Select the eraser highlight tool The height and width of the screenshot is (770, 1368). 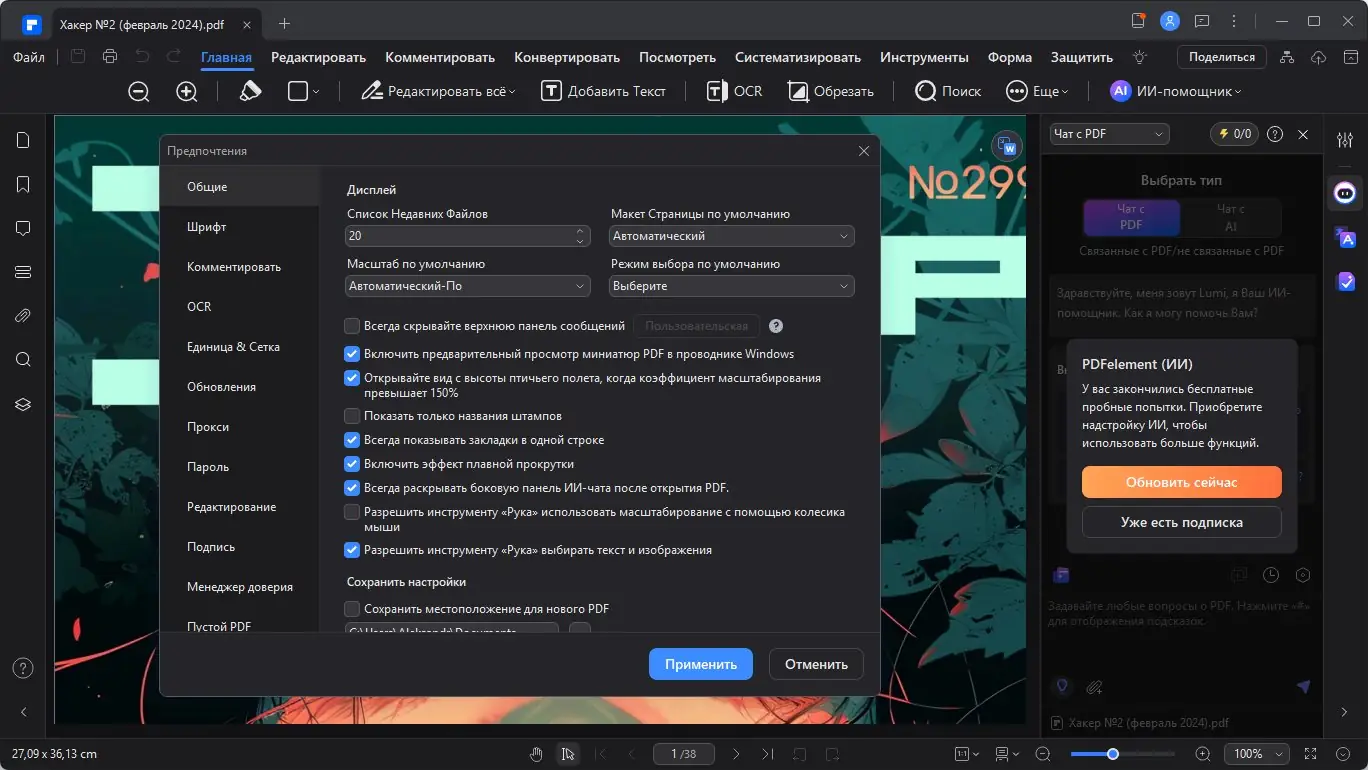pyautogui.click(x=250, y=91)
